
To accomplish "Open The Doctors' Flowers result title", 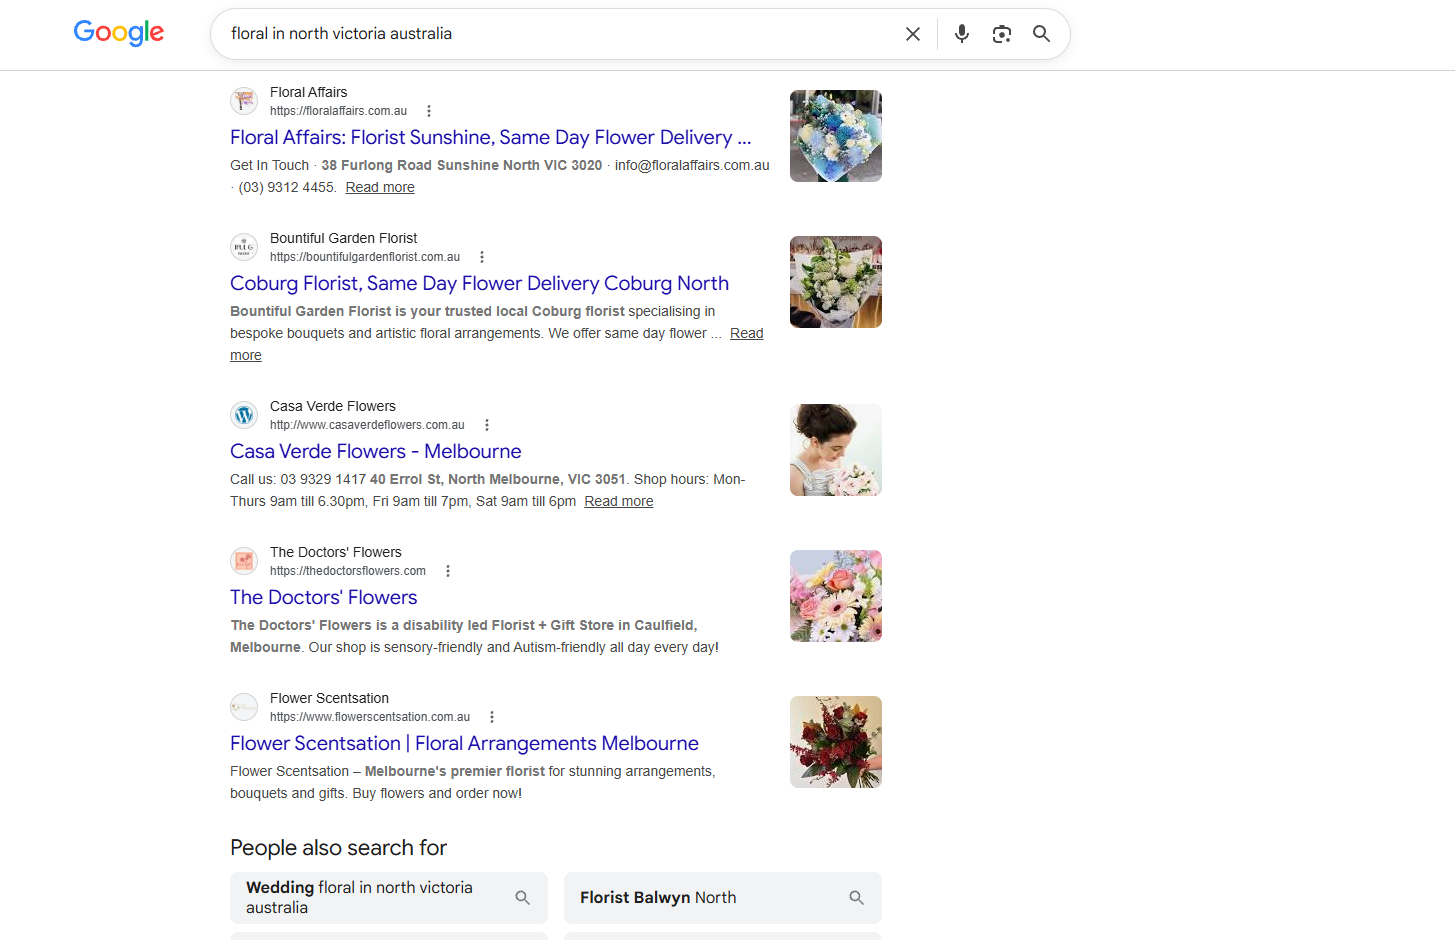I will click(x=324, y=597).
